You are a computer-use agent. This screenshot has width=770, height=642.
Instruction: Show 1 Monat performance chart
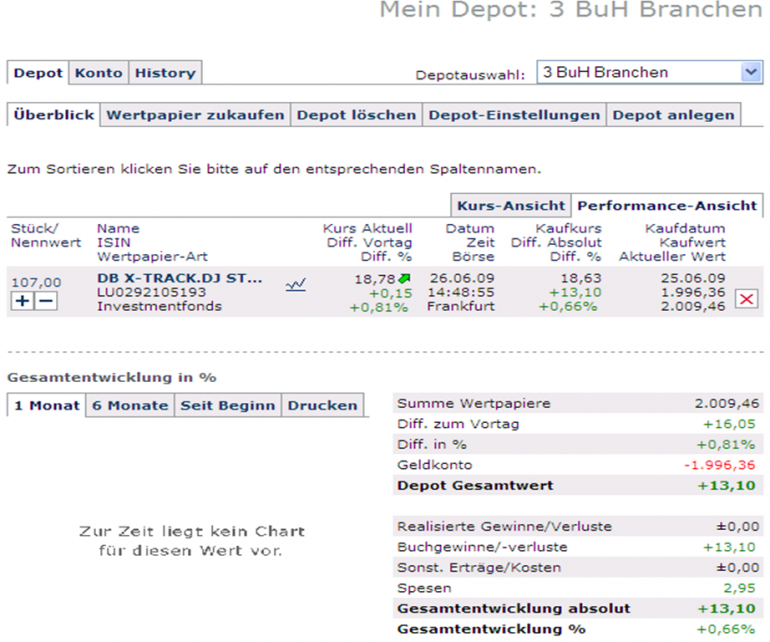click(x=47, y=405)
